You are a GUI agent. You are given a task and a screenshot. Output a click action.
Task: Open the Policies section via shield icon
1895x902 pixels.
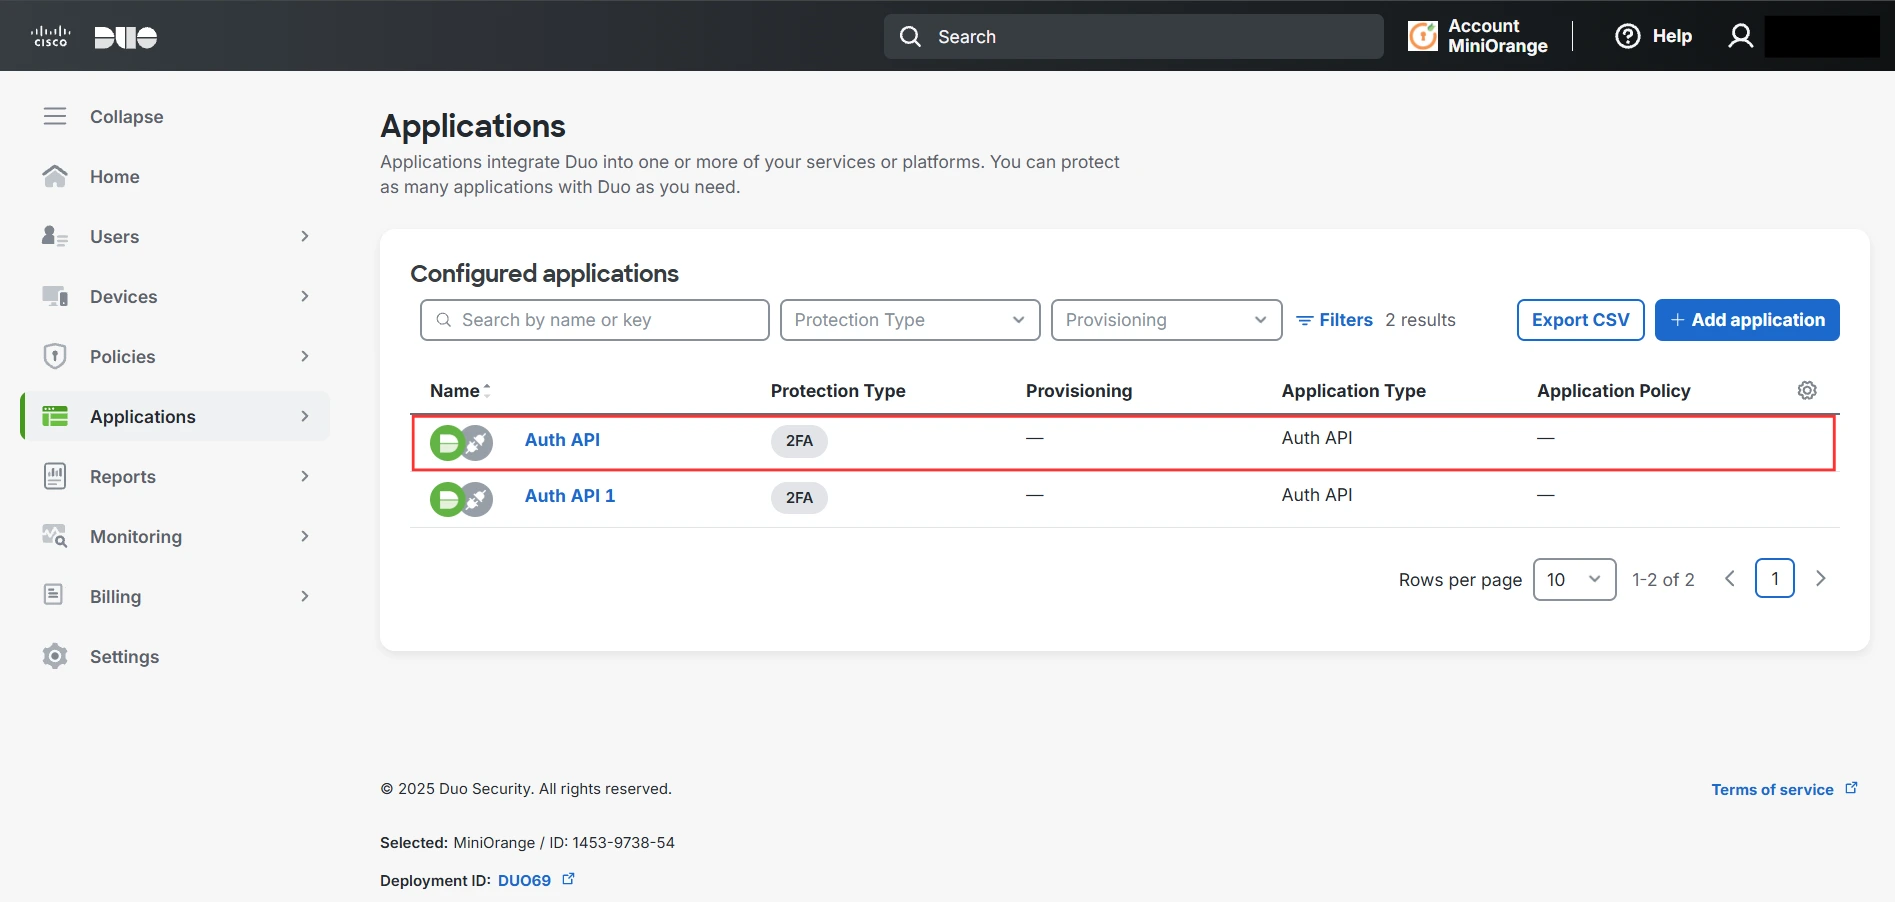tap(55, 356)
